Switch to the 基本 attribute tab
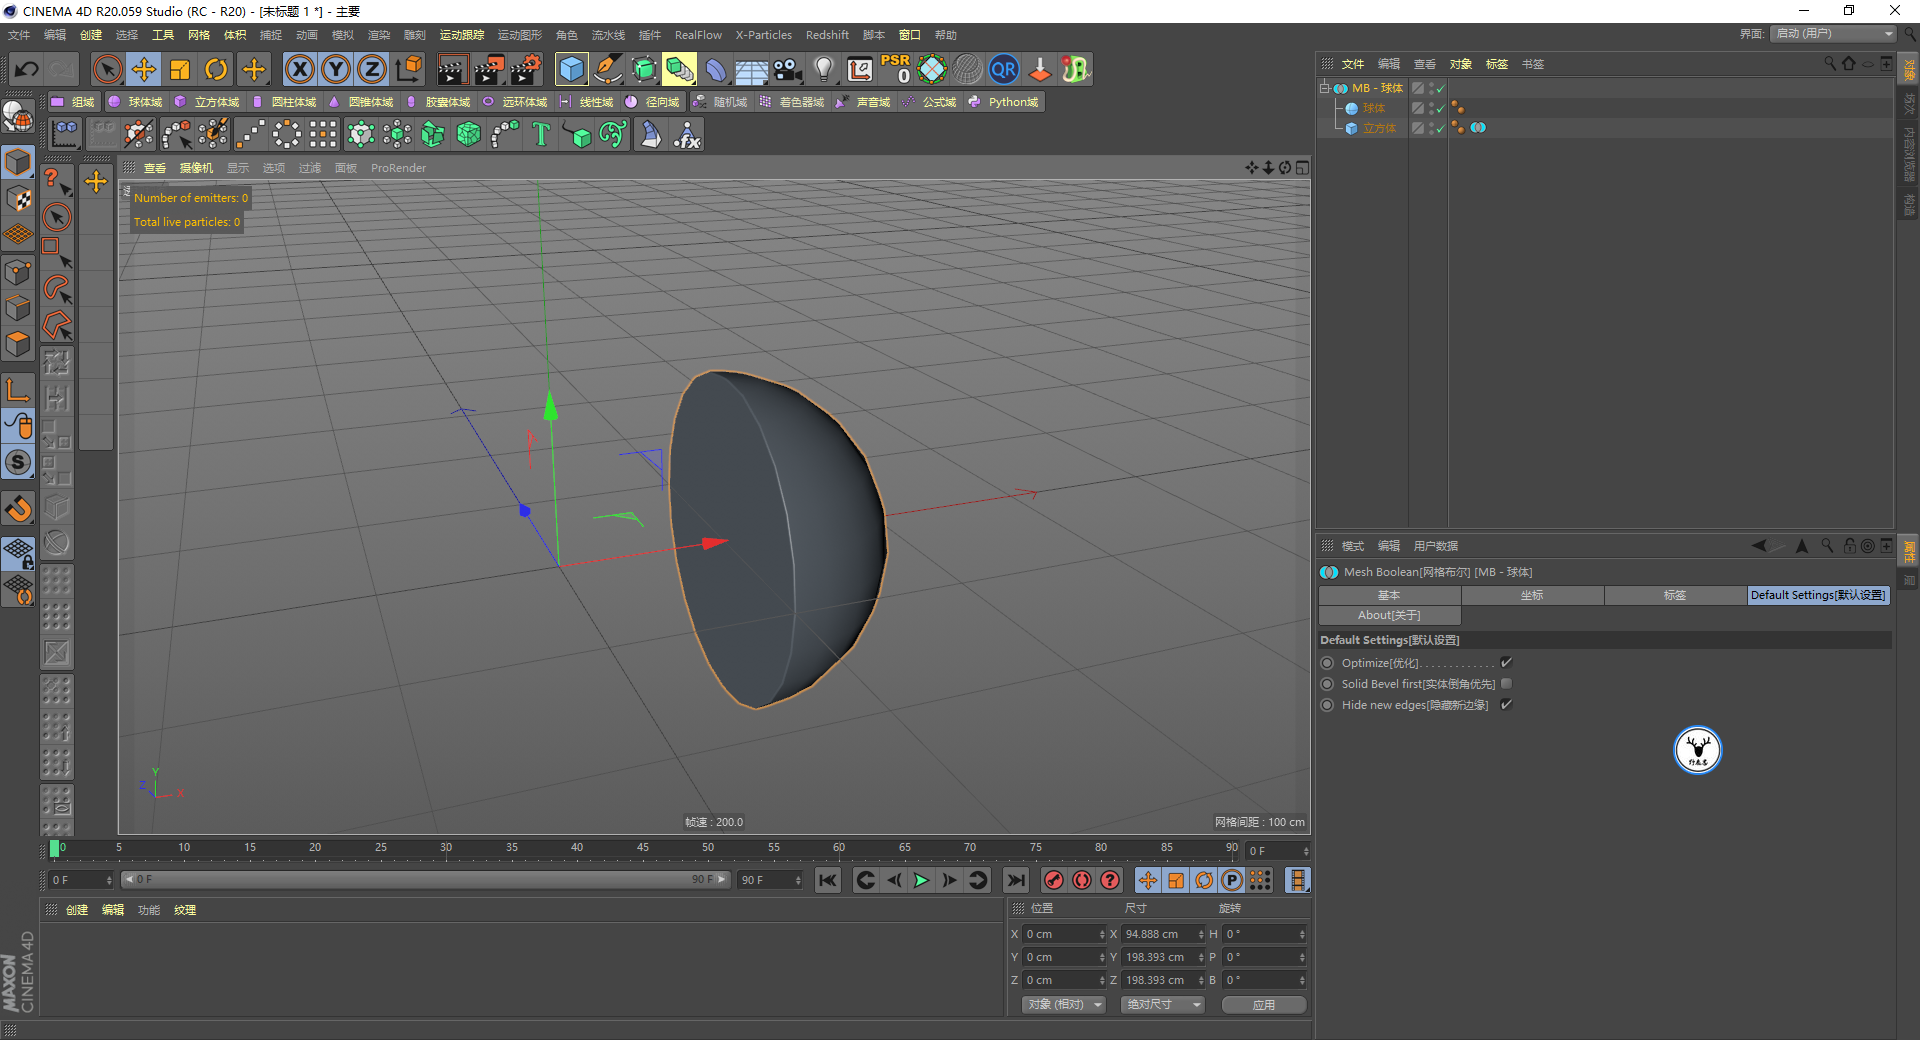This screenshot has width=1920, height=1040. coord(1389,595)
